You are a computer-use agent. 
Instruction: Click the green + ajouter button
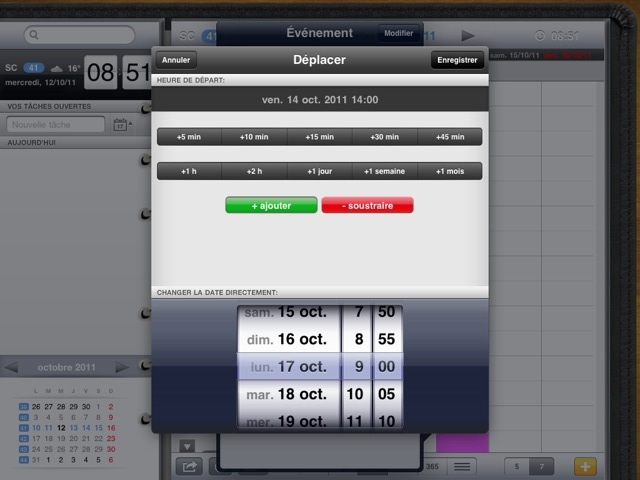[271, 205]
